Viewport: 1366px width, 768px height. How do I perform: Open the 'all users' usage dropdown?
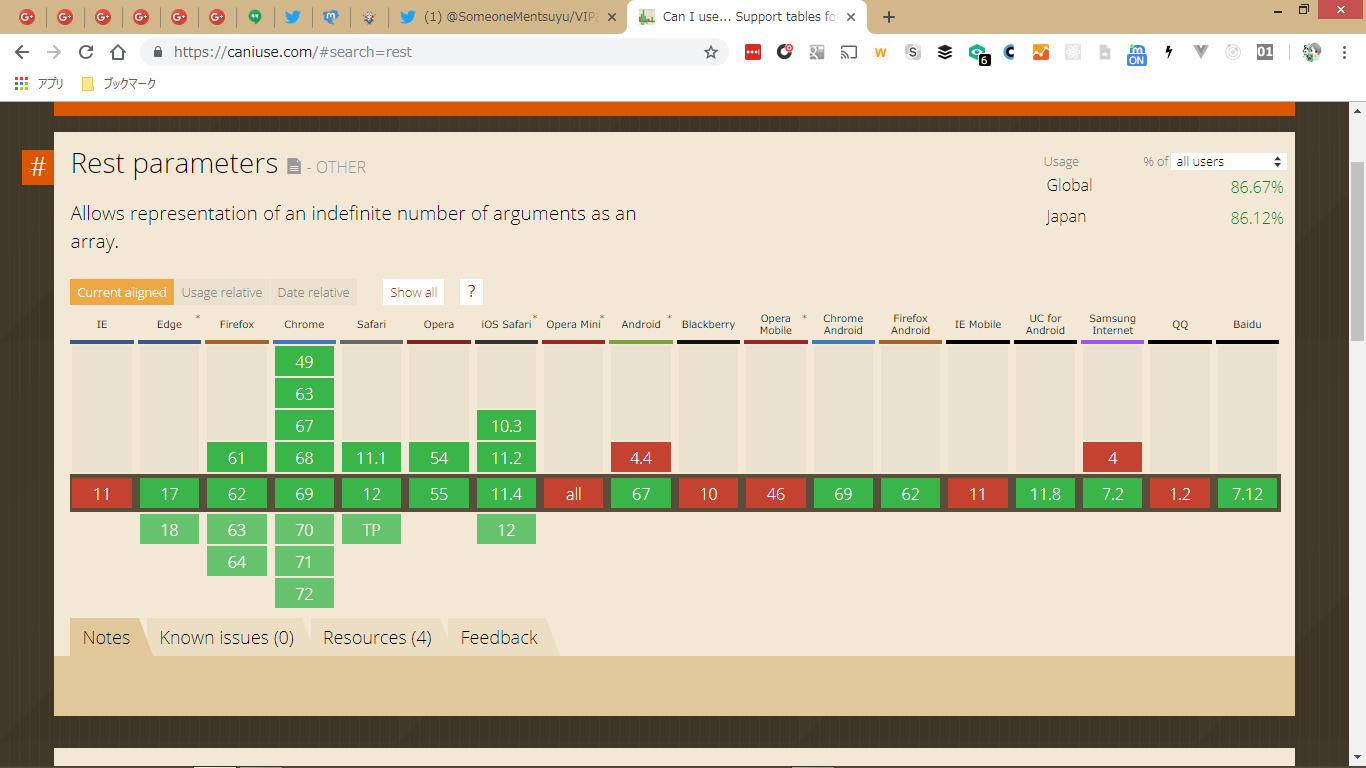[1228, 161]
